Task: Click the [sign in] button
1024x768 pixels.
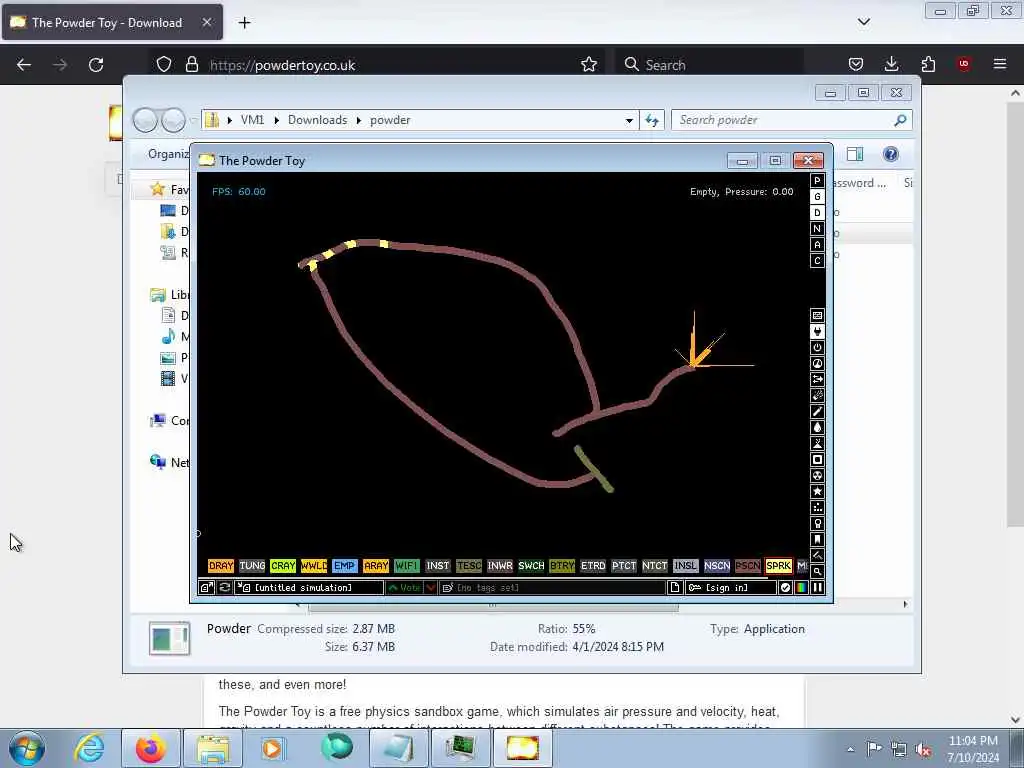Action: pyautogui.click(x=731, y=588)
